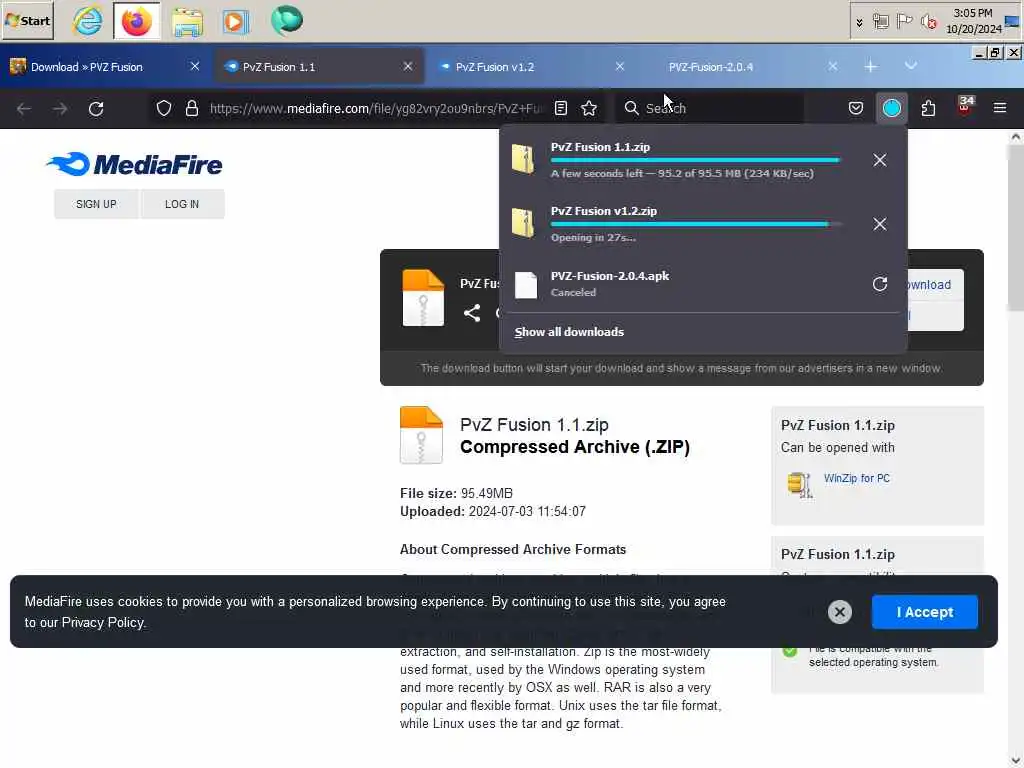Open the media player taskbar icon
The height and width of the screenshot is (768, 1024).
(236, 22)
